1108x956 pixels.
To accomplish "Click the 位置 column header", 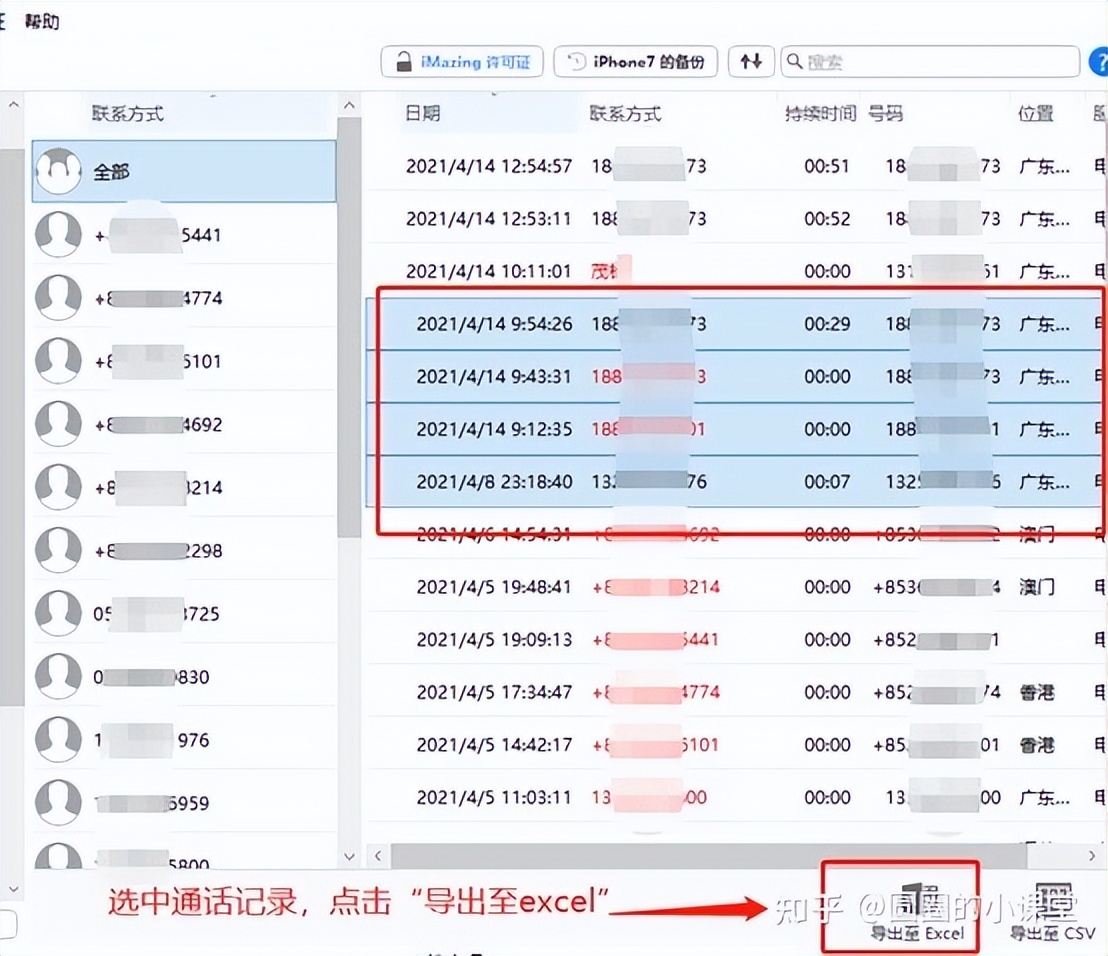I will pyautogui.click(x=1037, y=112).
